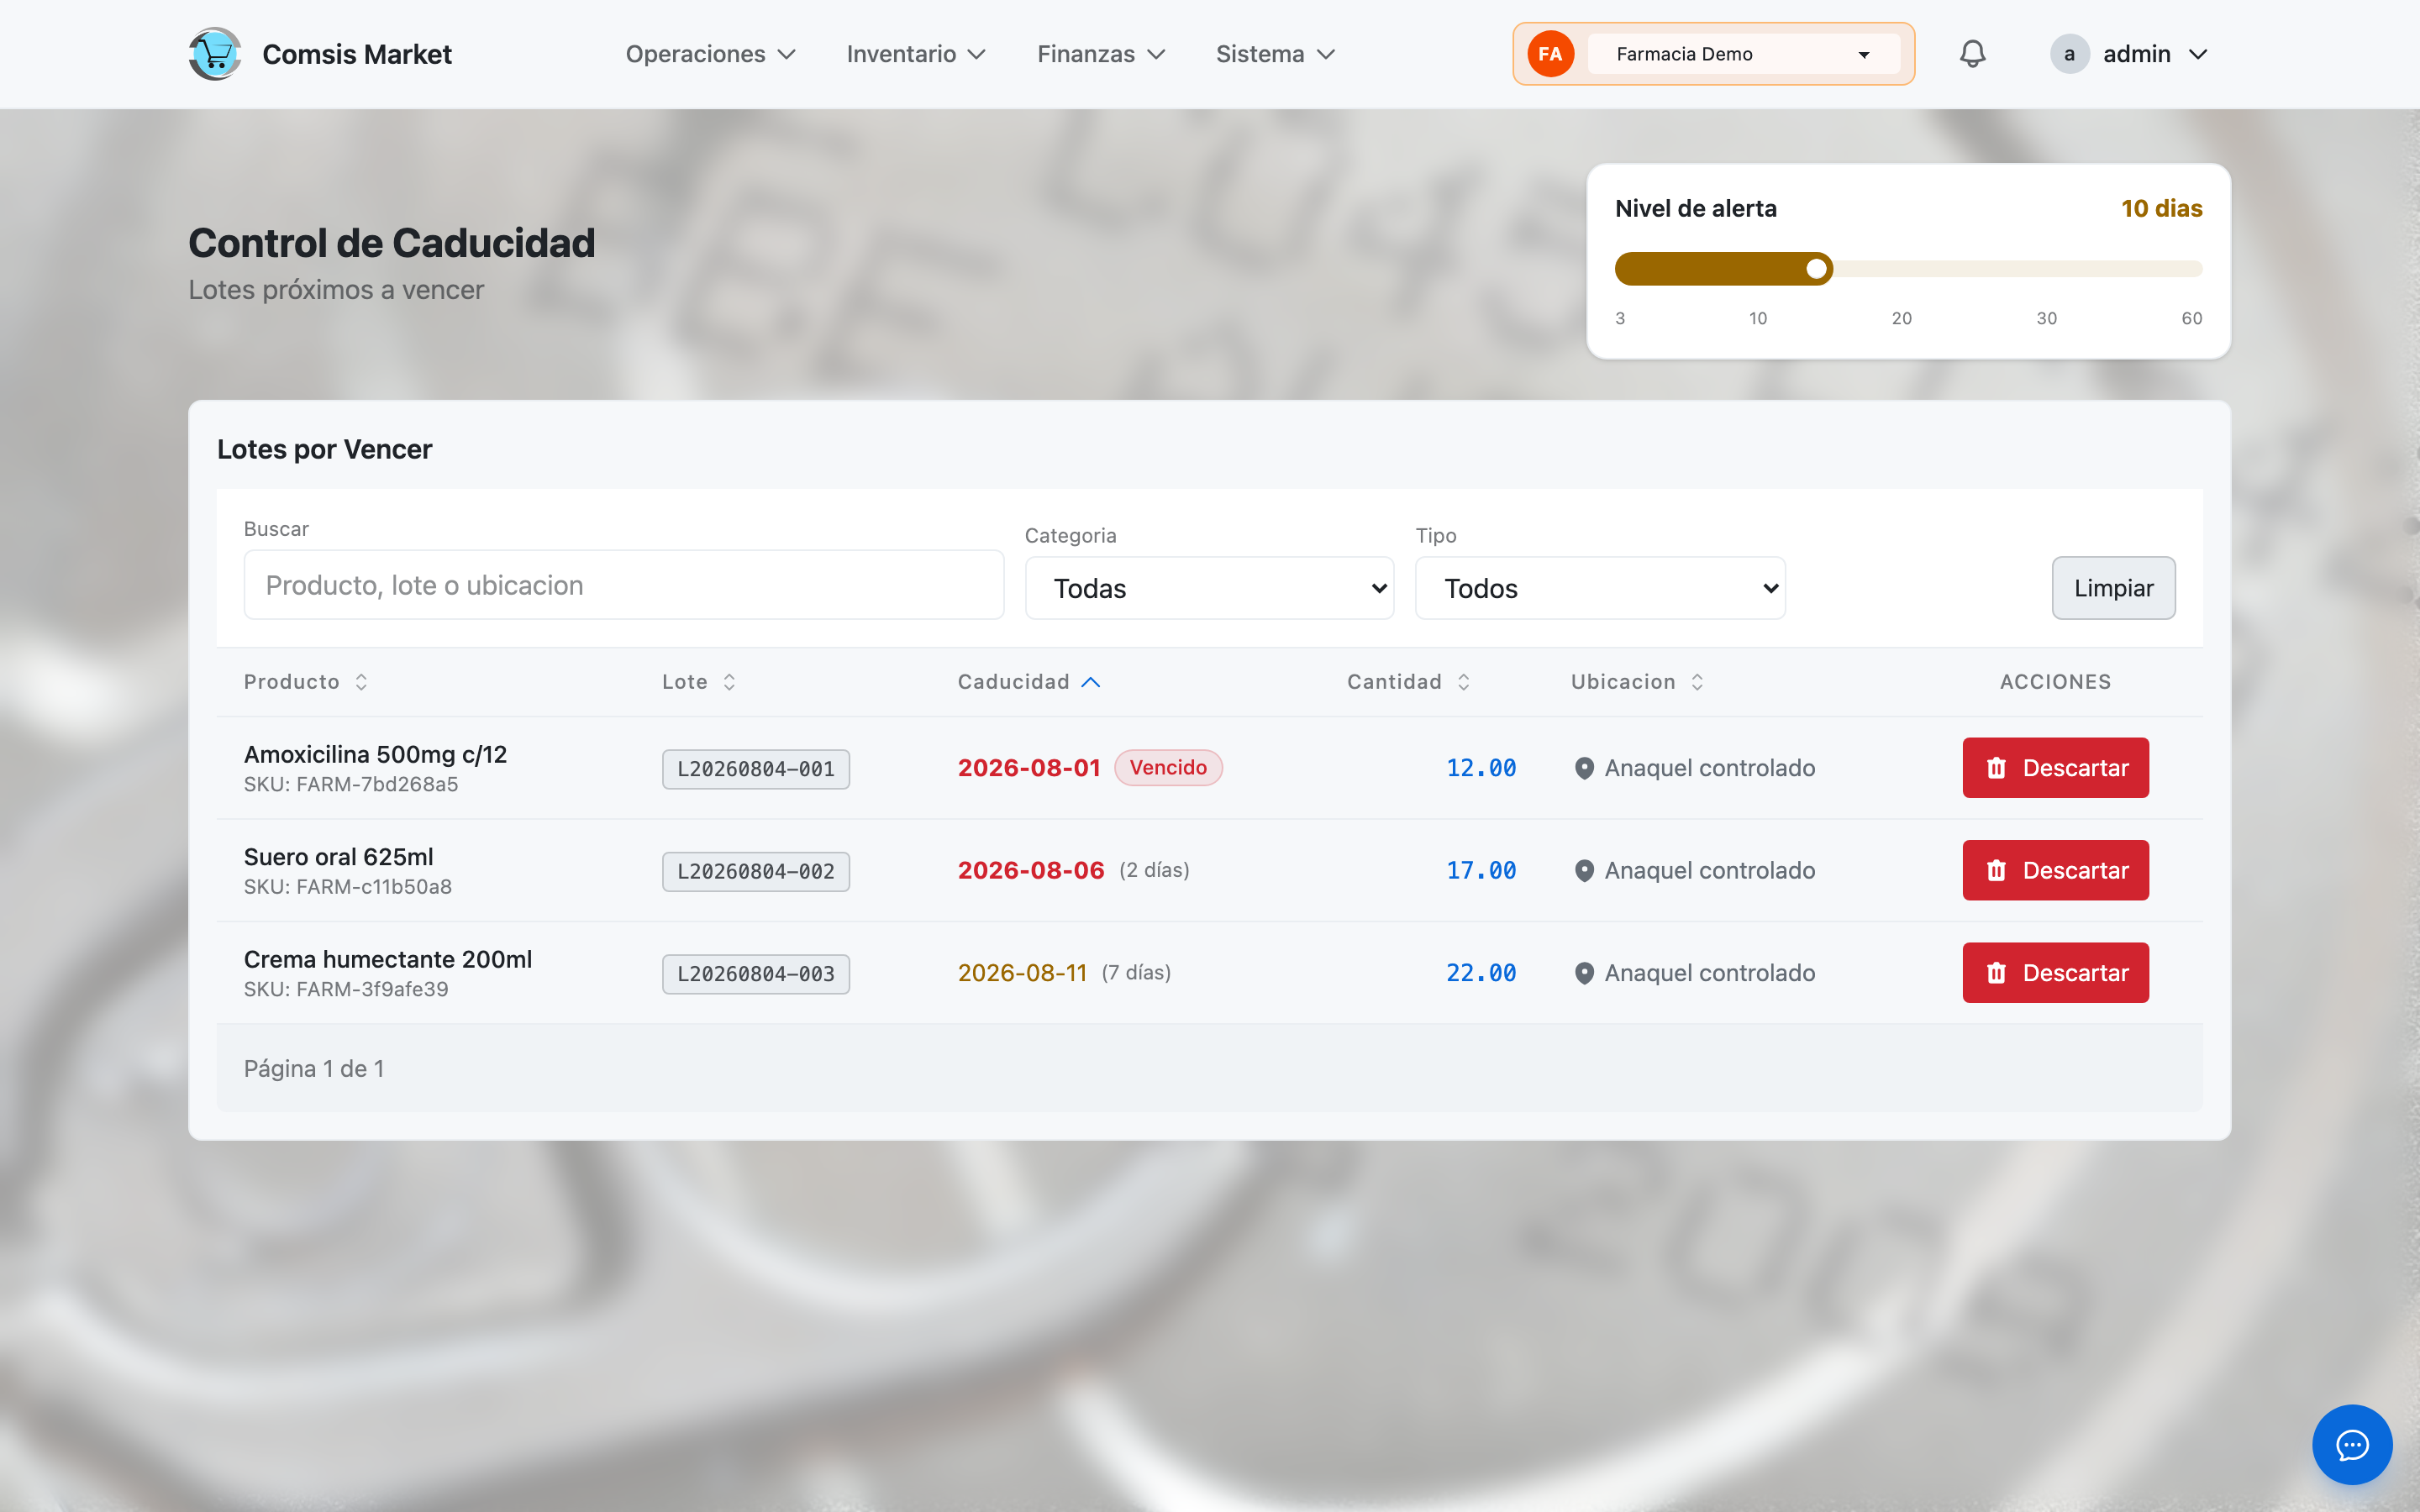The height and width of the screenshot is (1512, 2420).
Task: Click the (7 días) remaining label
Action: coord(1136,972)
